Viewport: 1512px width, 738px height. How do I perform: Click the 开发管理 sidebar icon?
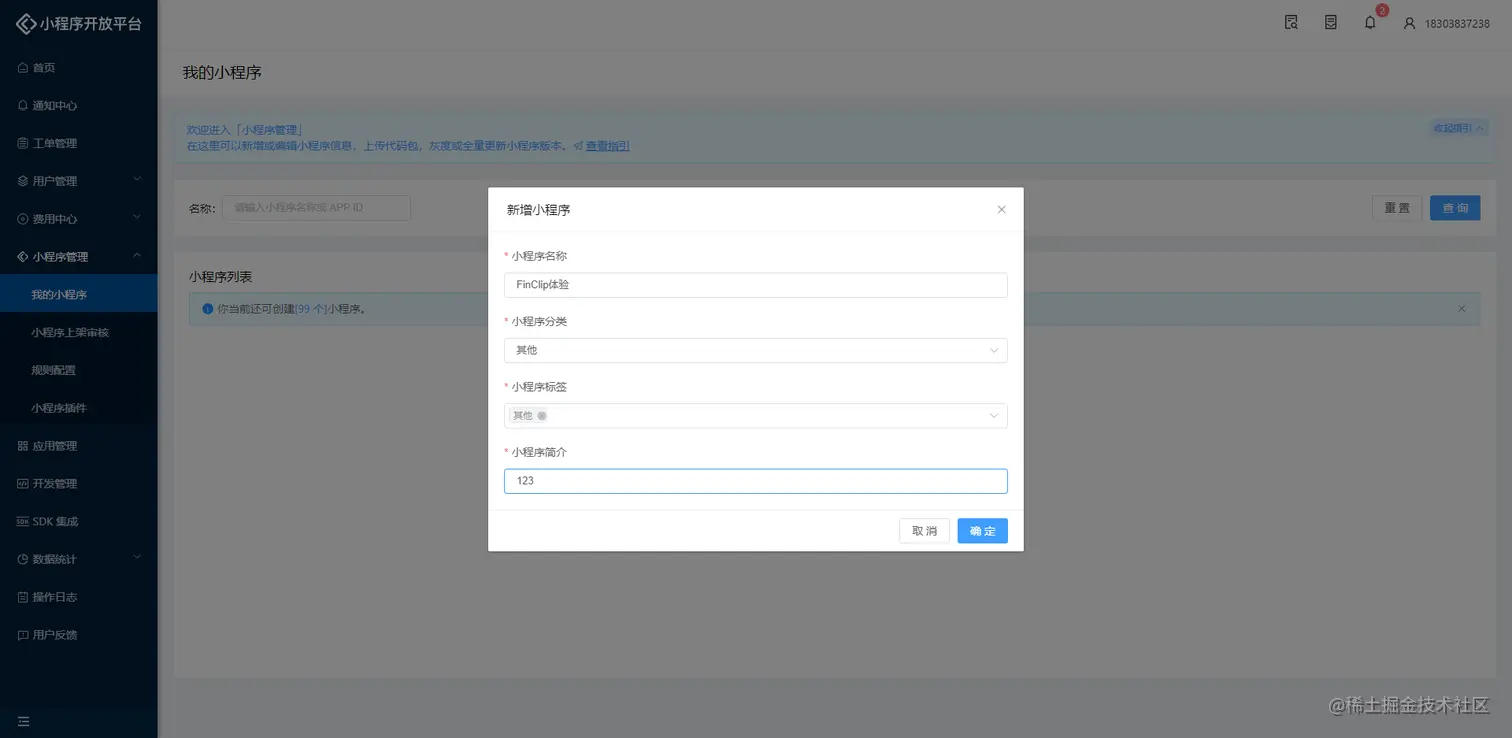pos(23,484)
